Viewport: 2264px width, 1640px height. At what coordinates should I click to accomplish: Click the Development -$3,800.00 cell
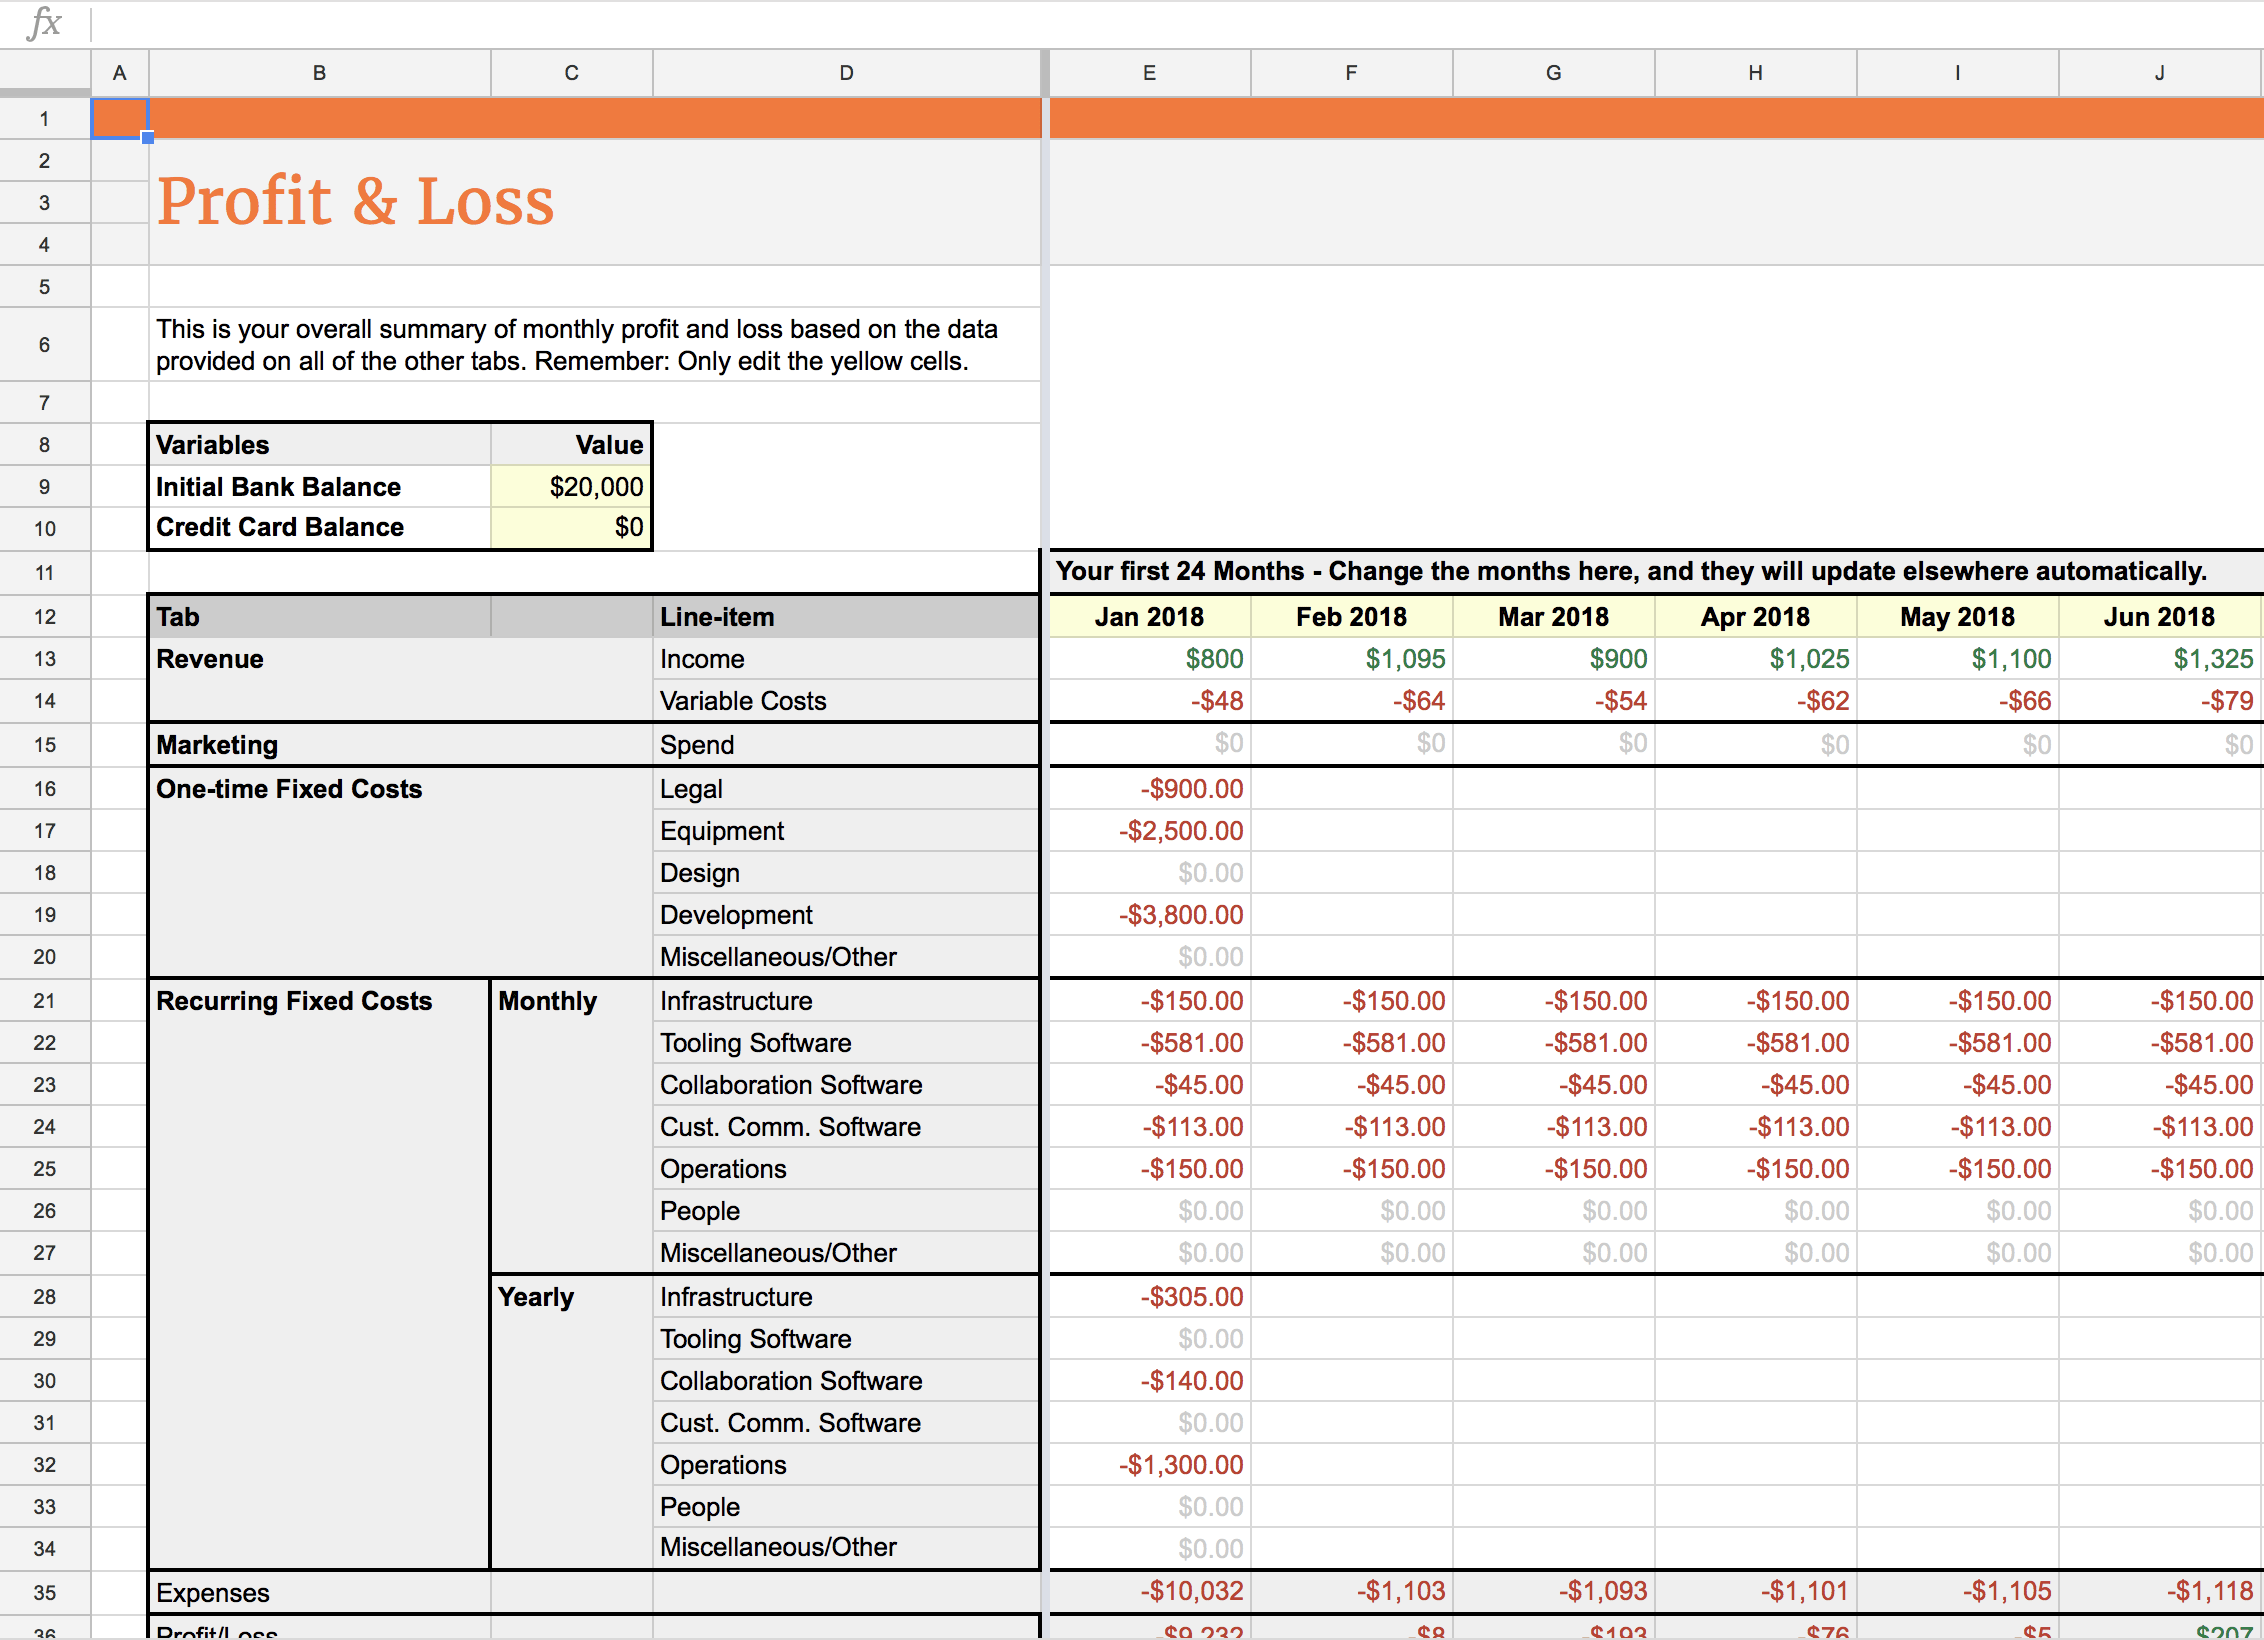tap(1150, 915)
